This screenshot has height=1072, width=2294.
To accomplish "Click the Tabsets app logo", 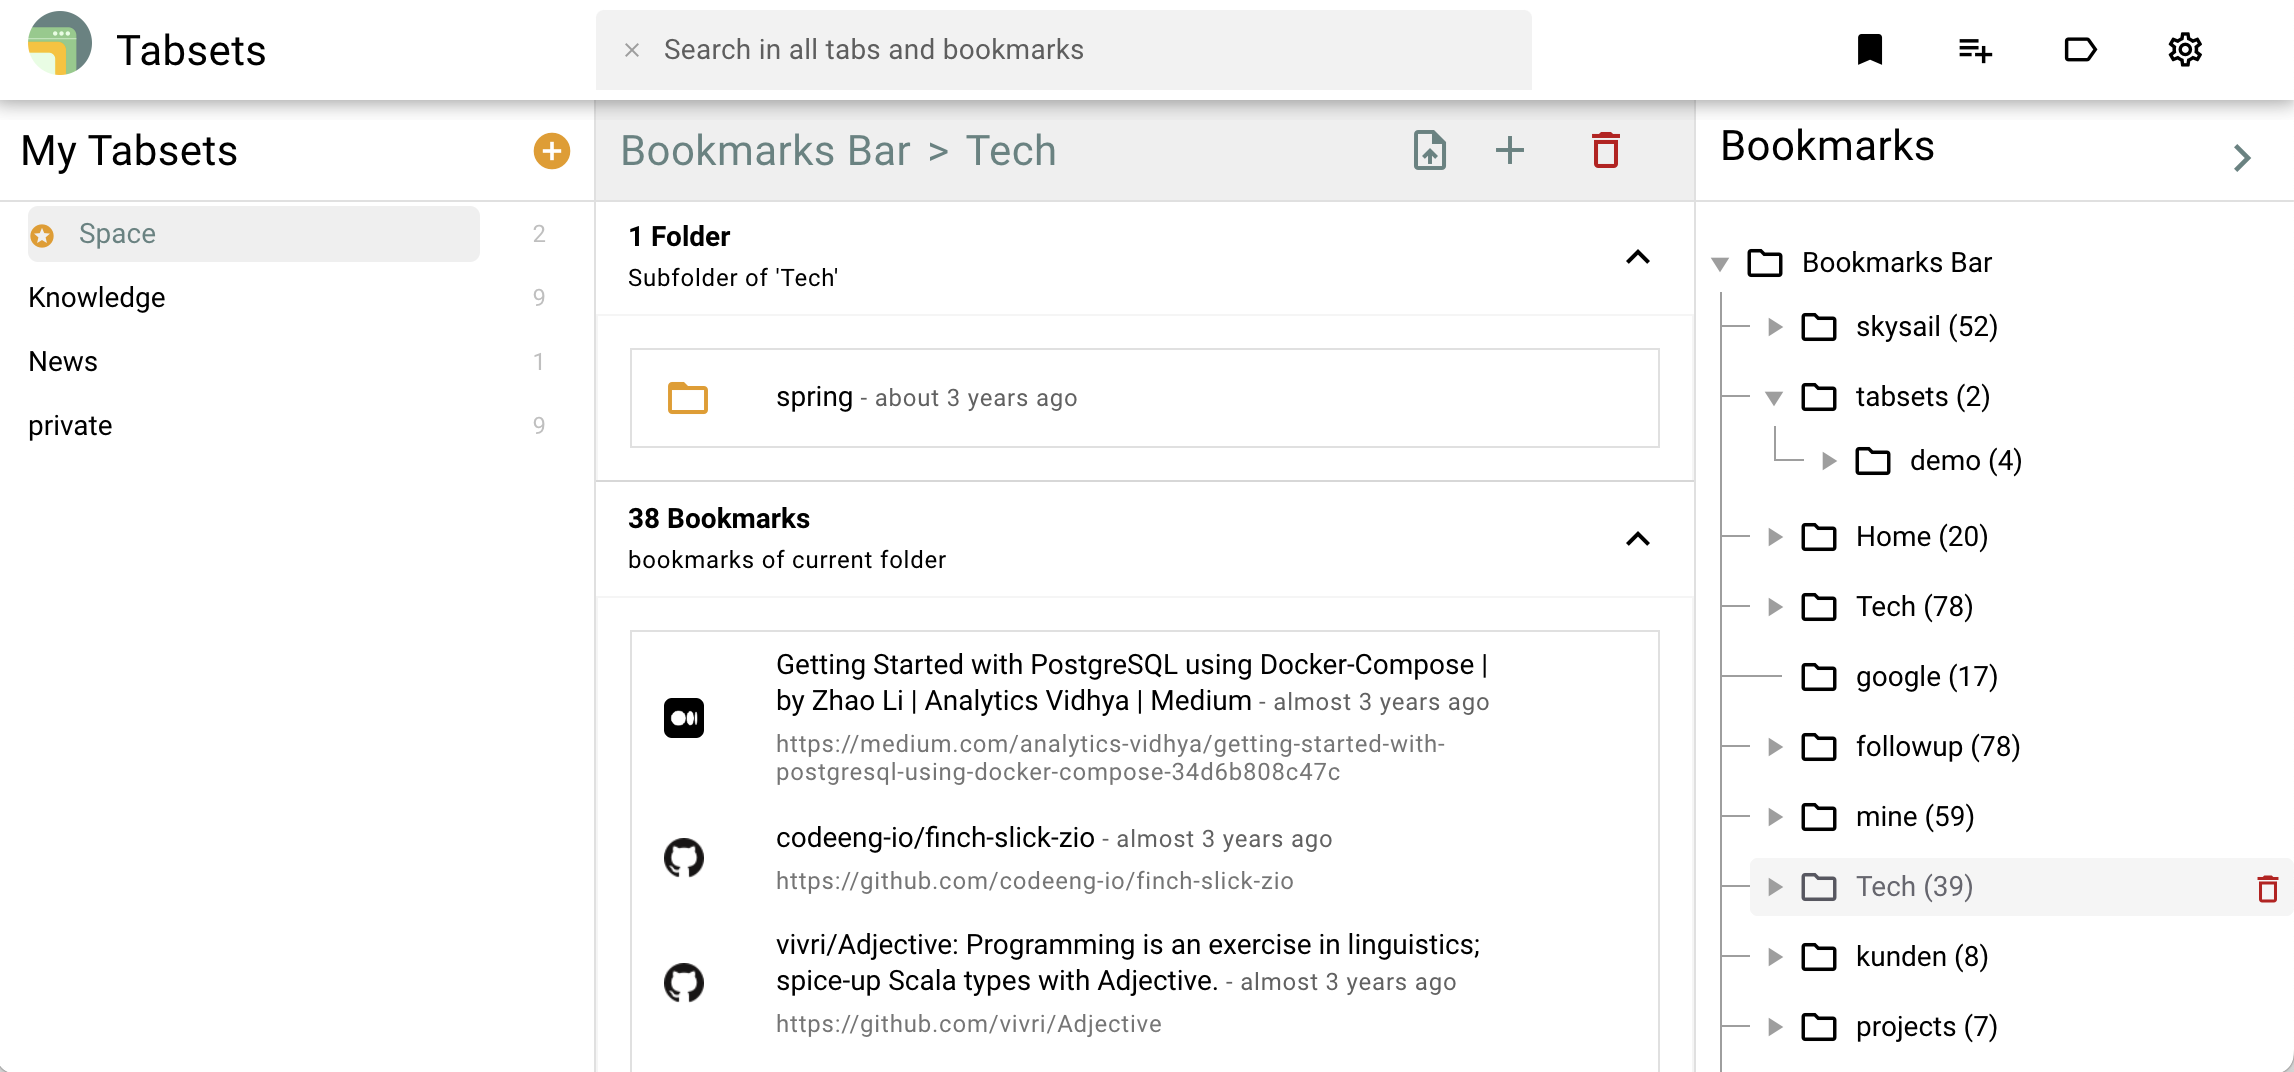I will coord(60,45).
